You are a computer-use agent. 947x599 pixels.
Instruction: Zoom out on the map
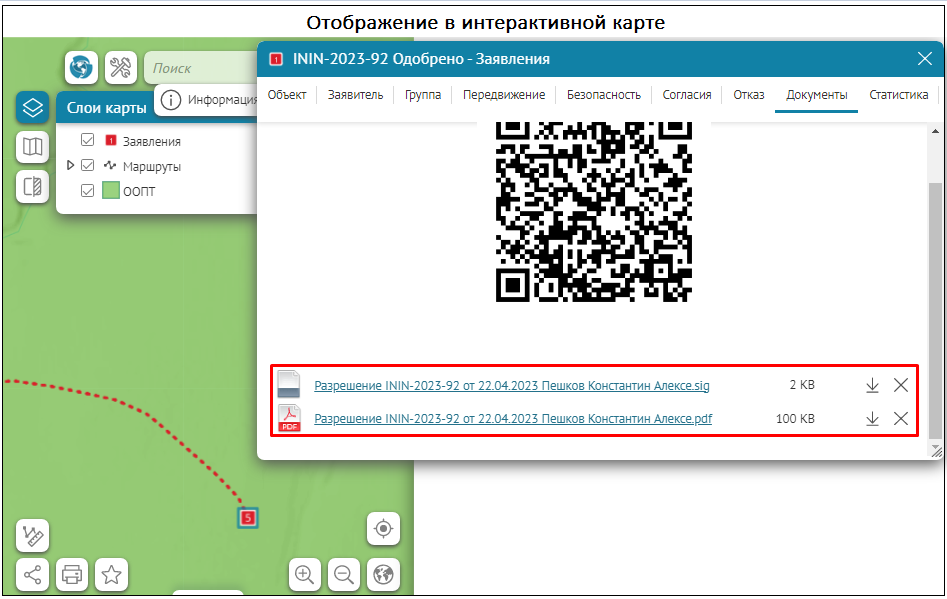point(343,574)
